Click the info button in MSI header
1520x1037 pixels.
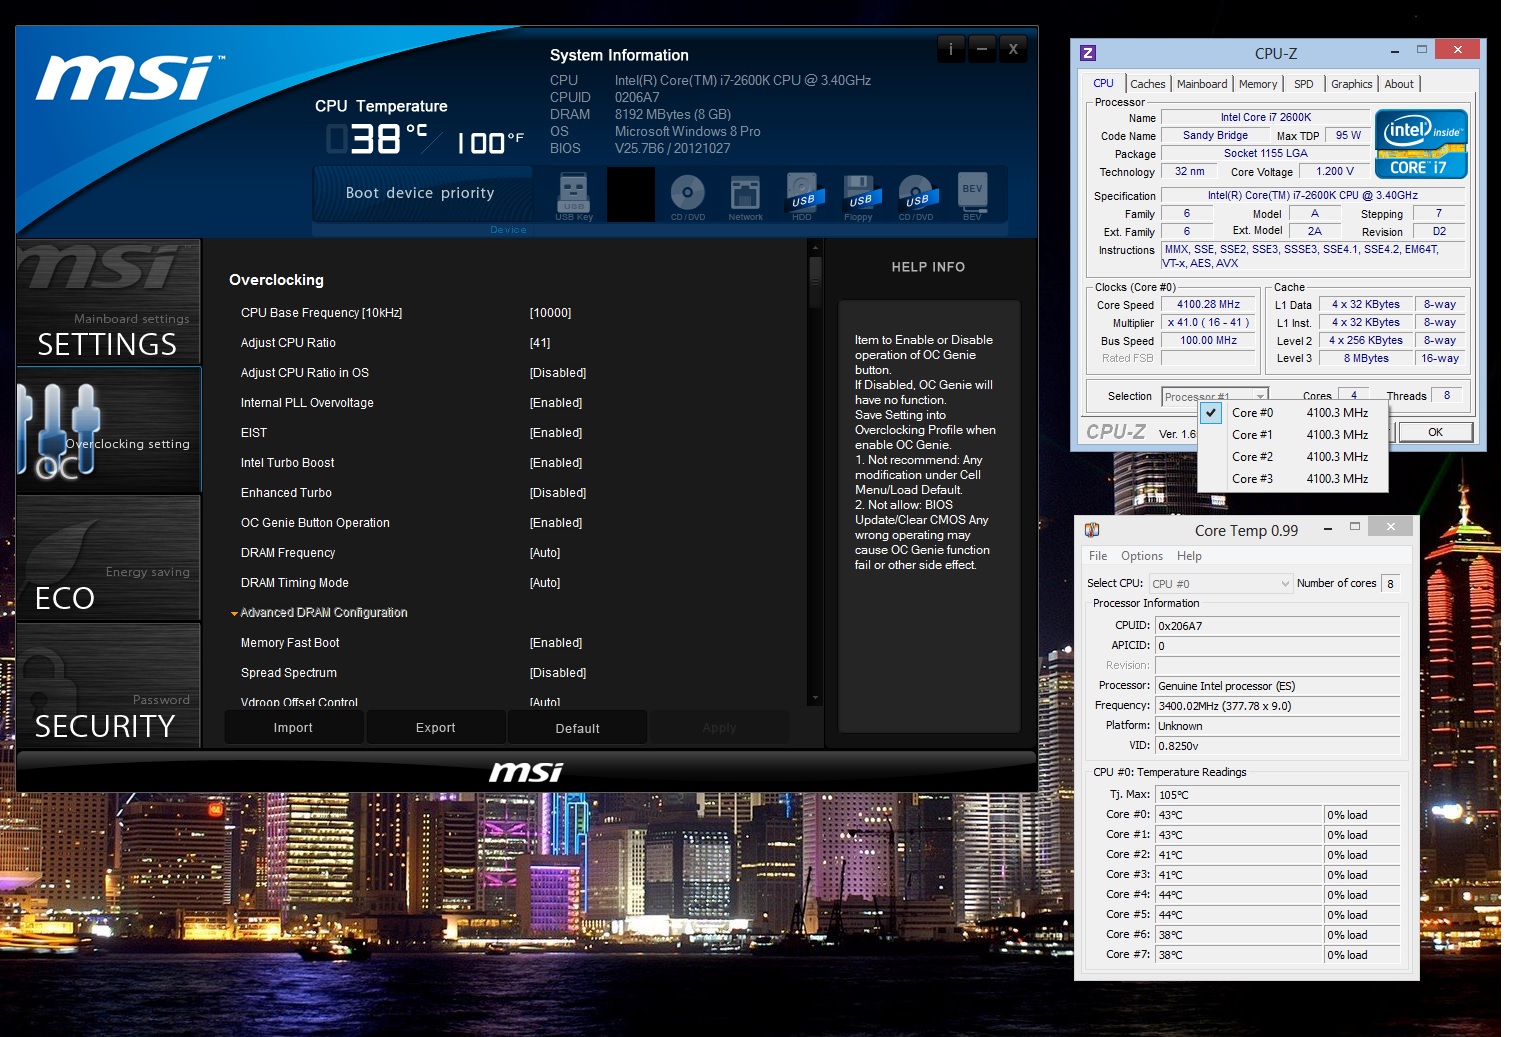[950, 48]
